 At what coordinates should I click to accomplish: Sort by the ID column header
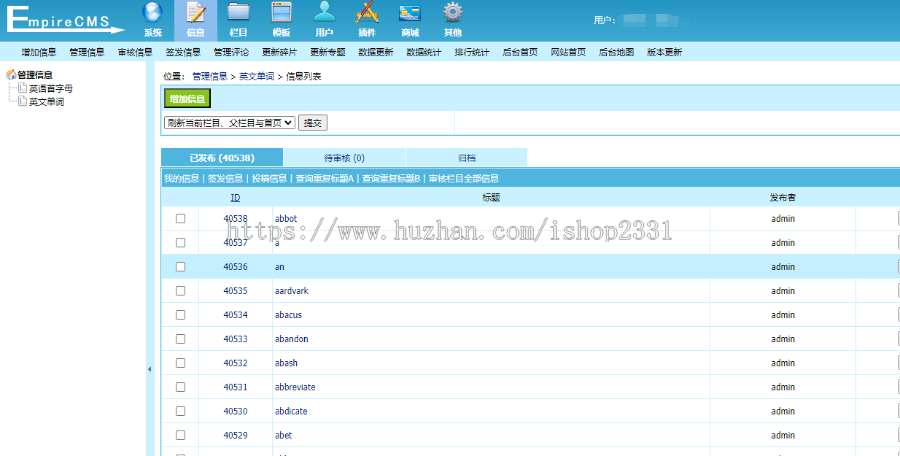pyautogui.click(x=235, y=198)
